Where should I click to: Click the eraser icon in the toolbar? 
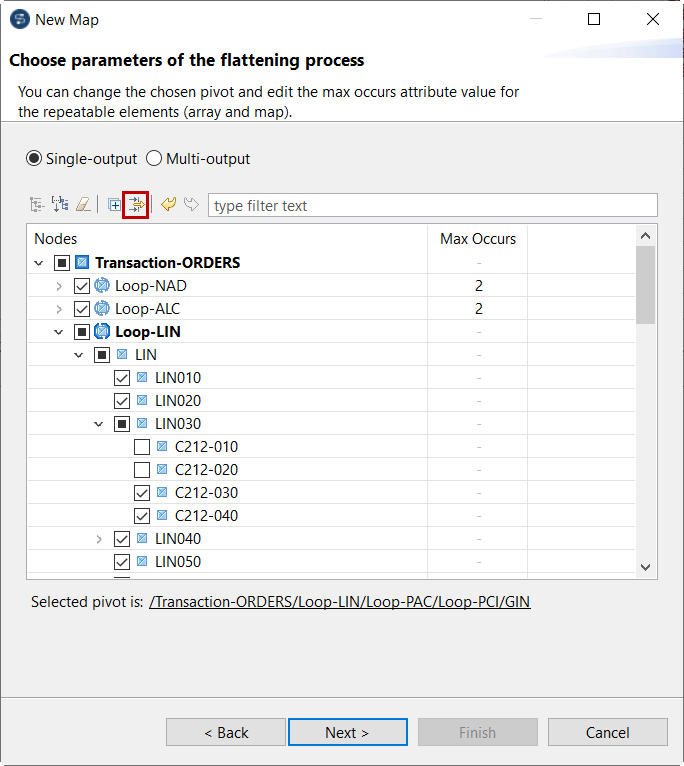click(84, 205)
